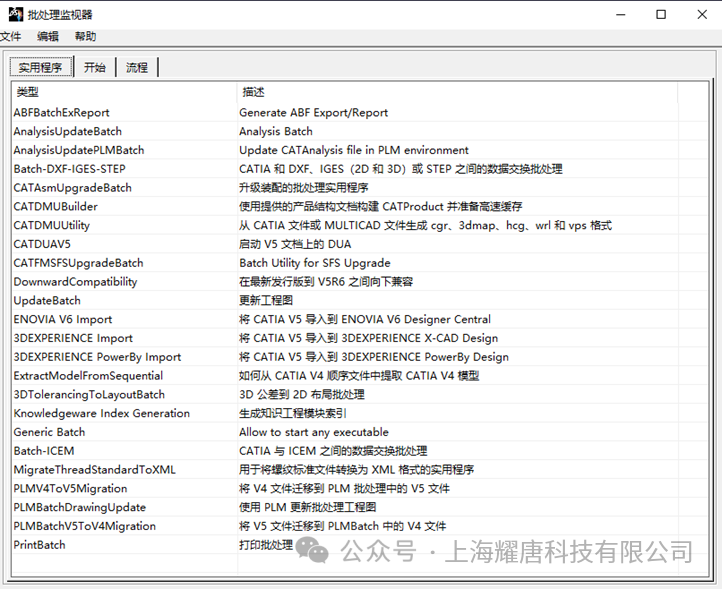Switch to the 开始 tab
Viewport: 722px width, 589px height.
[x=95, y=68]
